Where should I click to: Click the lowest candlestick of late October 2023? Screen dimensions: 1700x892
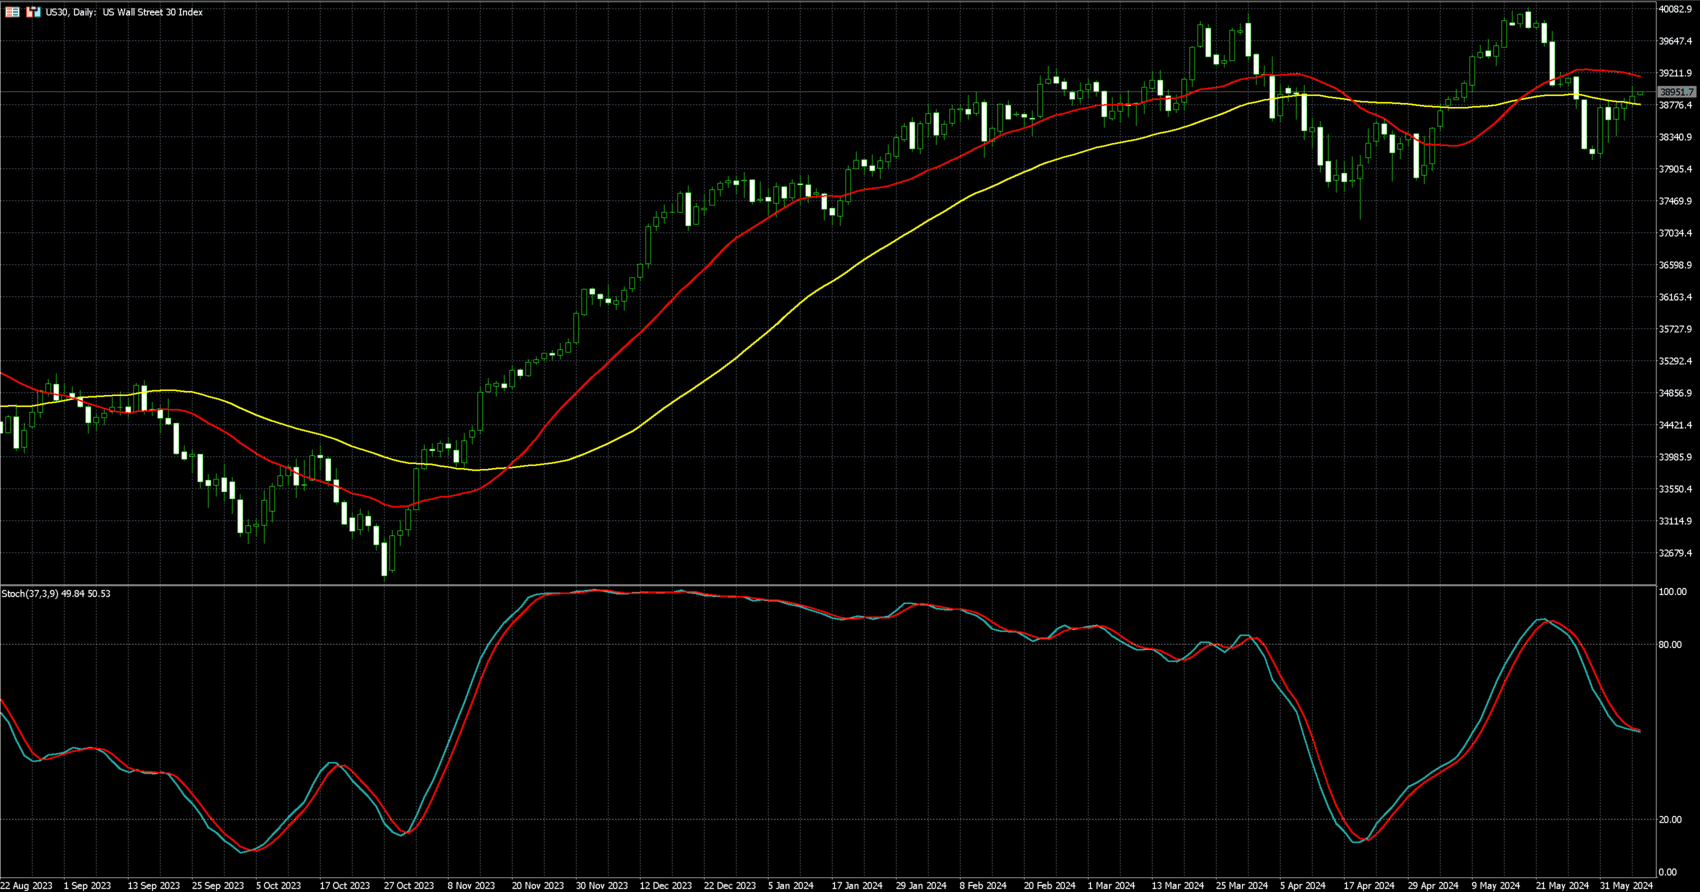pyautogui.click(x=385, y=560)
